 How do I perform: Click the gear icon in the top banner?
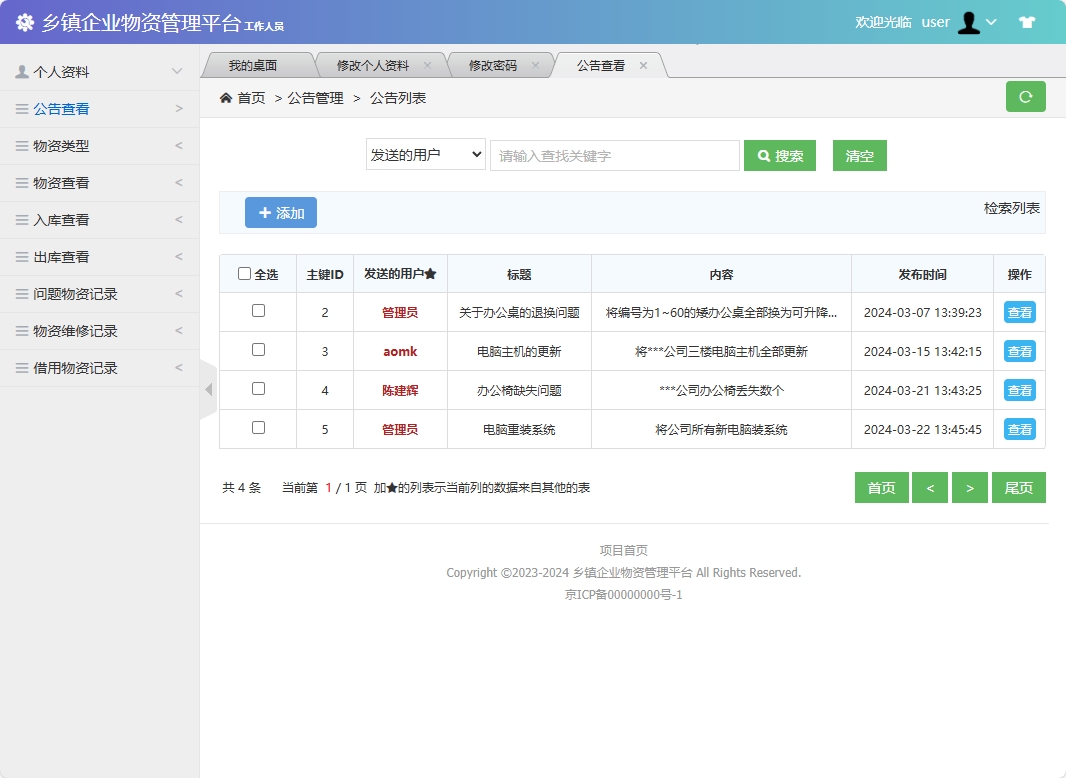coord(25,22)
